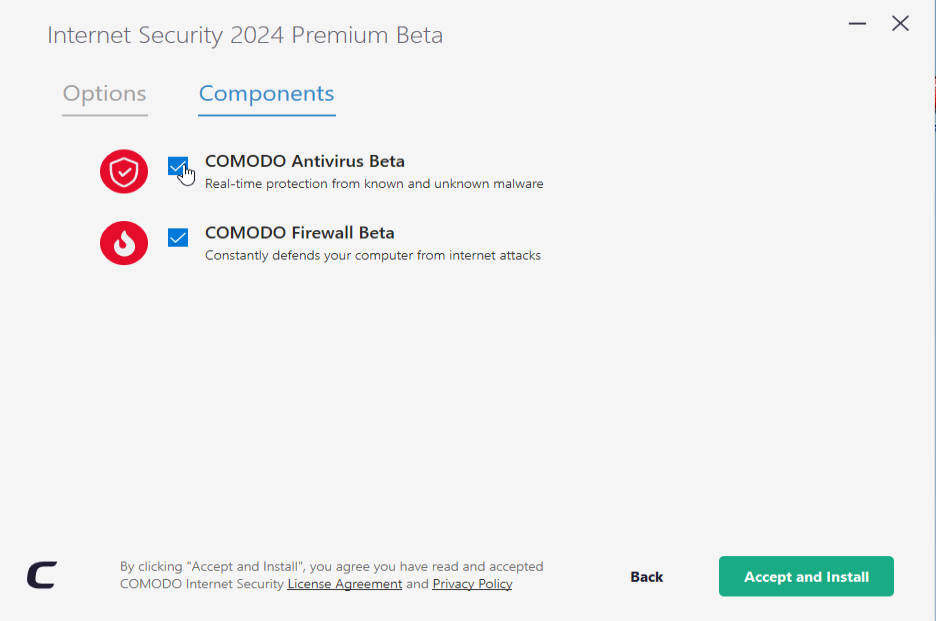Go to previous step with Back
936x621 pixels.
(647, 577)
